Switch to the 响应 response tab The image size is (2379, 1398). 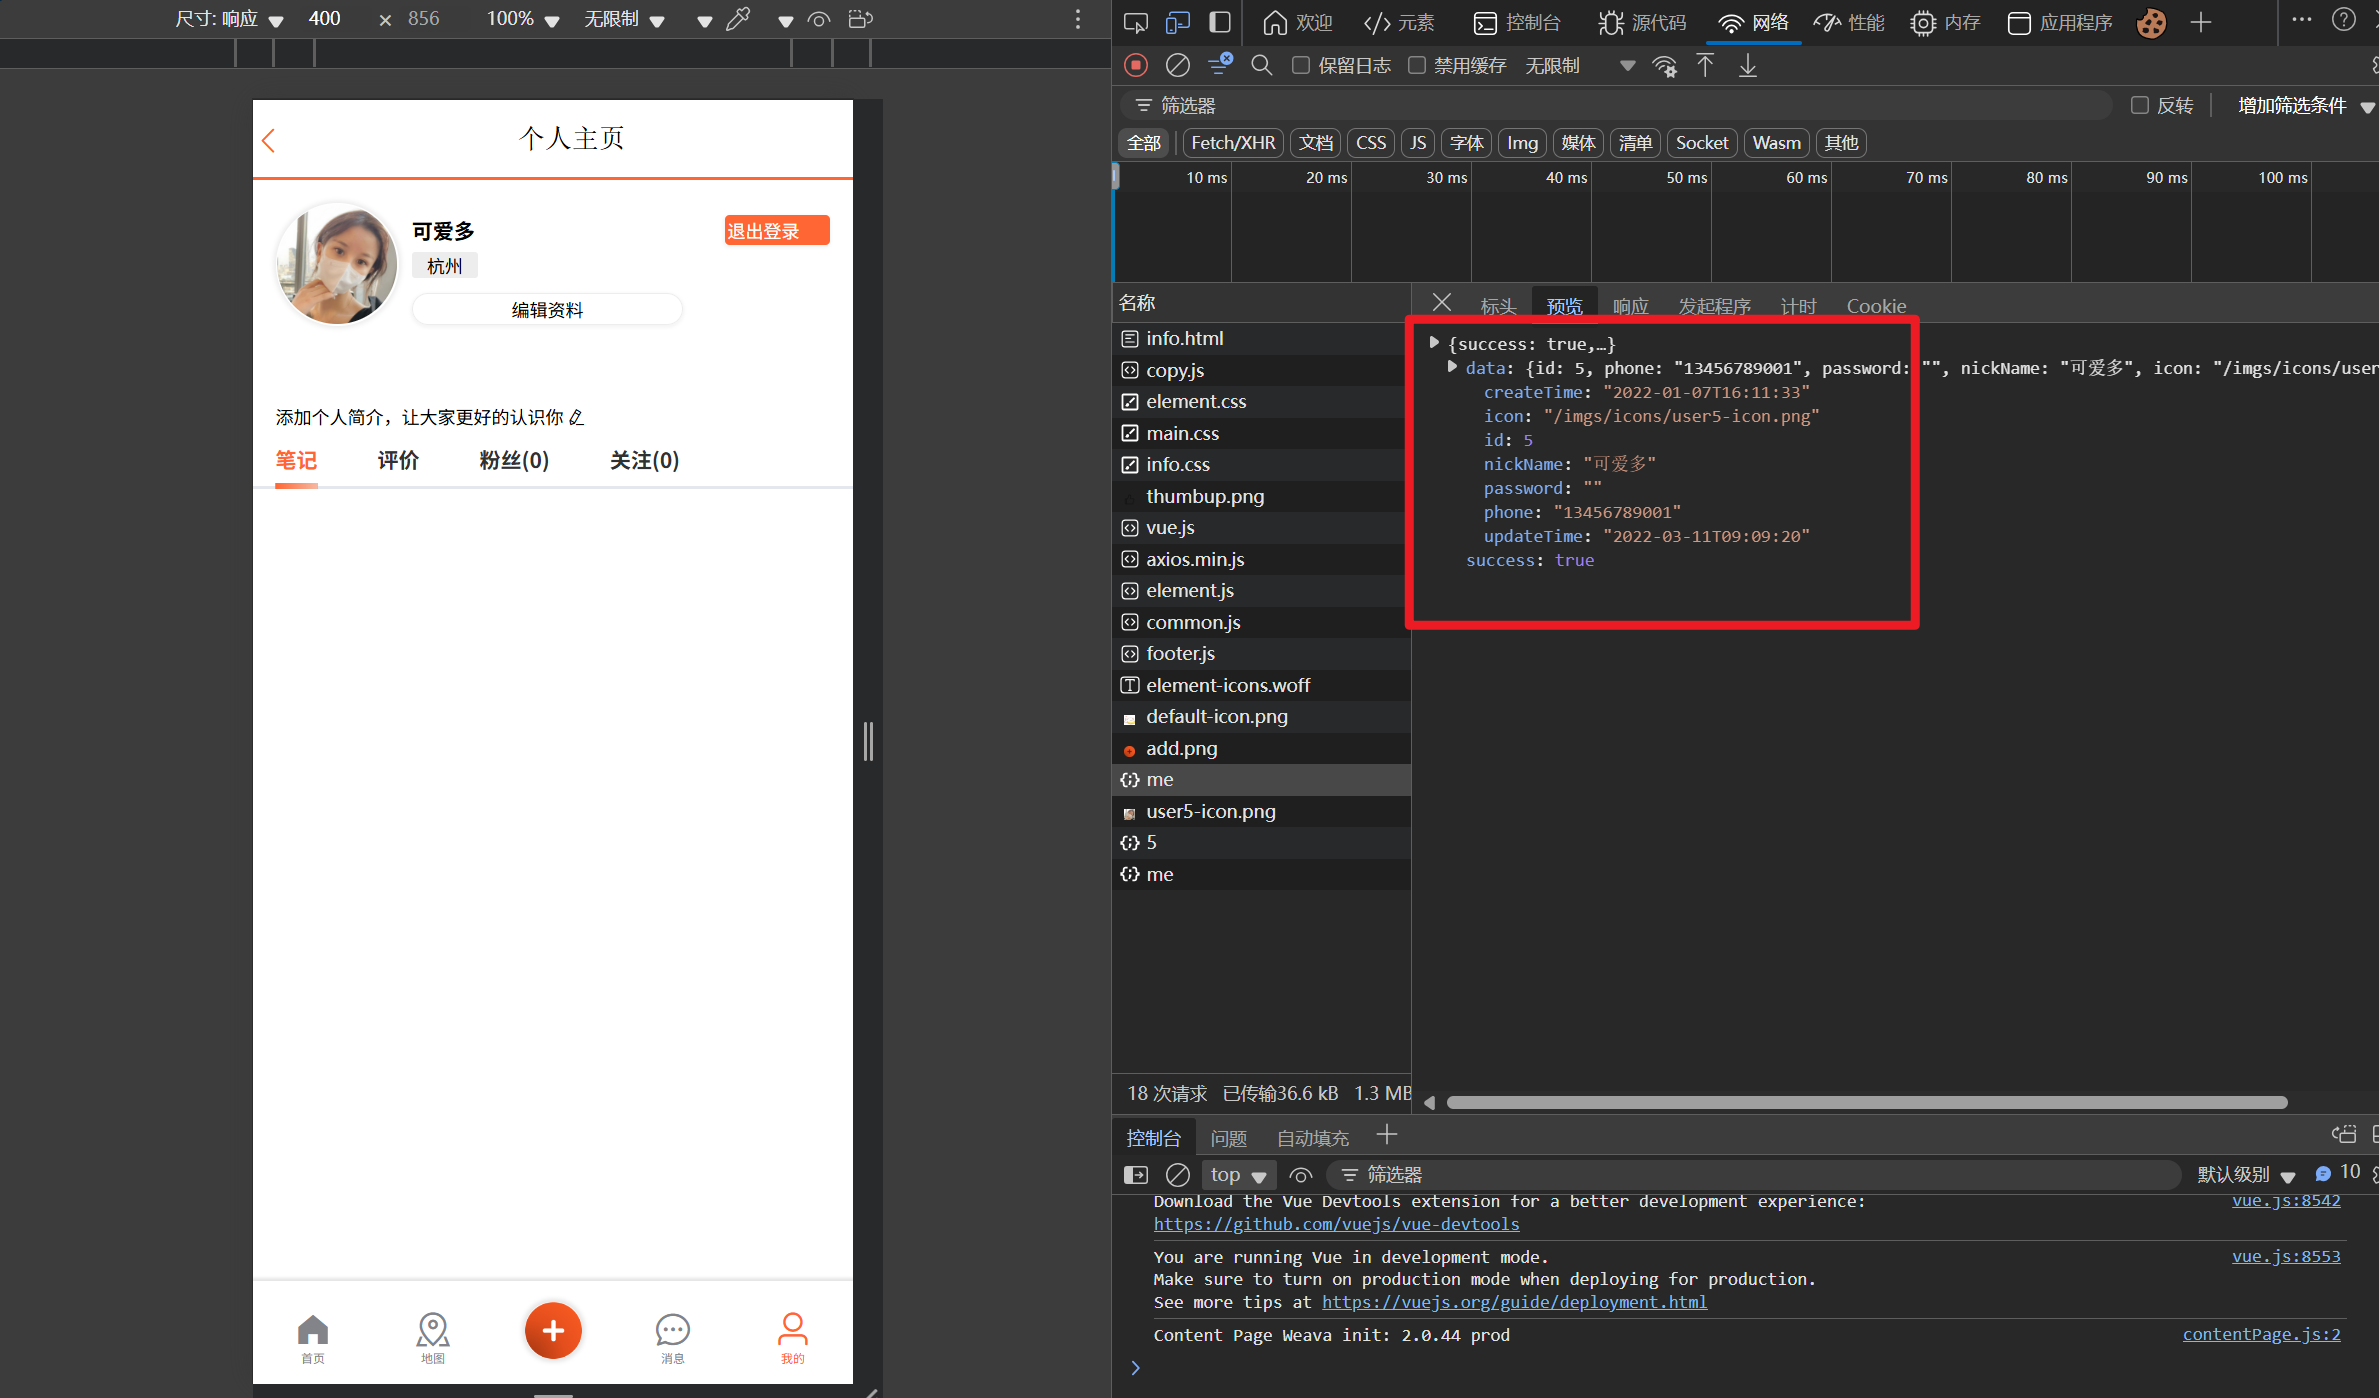[x=1630, y=306]
